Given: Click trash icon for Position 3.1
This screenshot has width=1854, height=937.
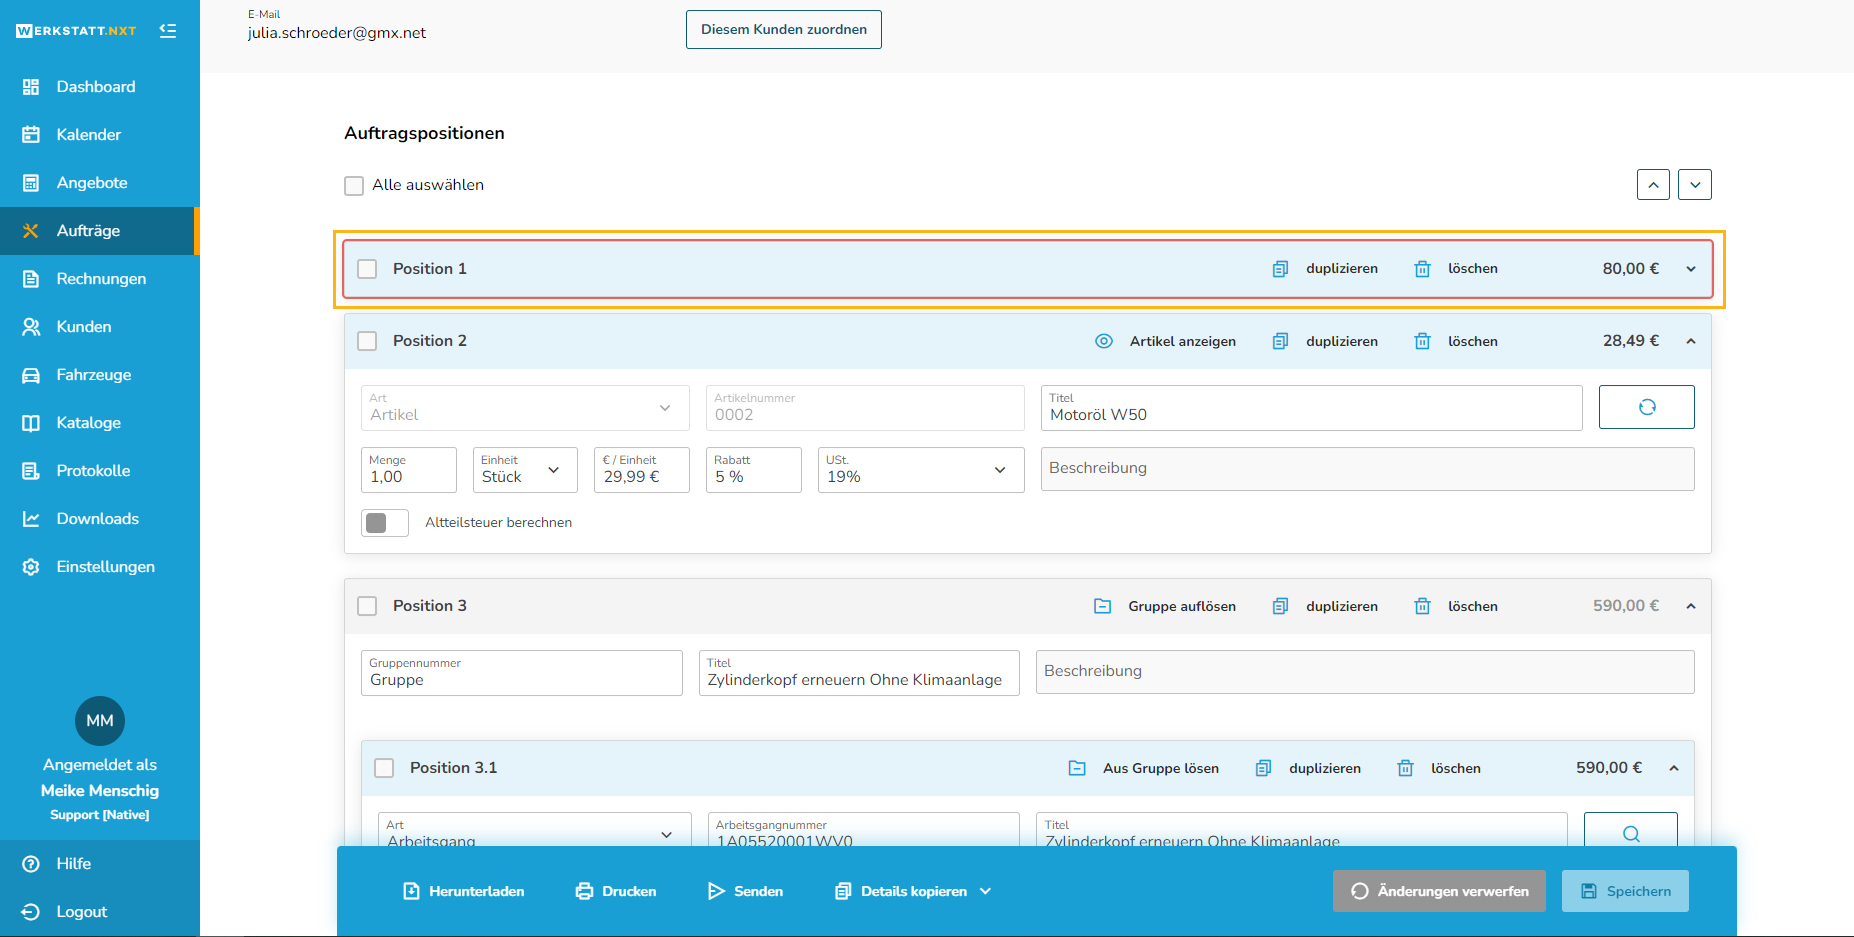Looking at the screenshot, I should point(1405,768).
